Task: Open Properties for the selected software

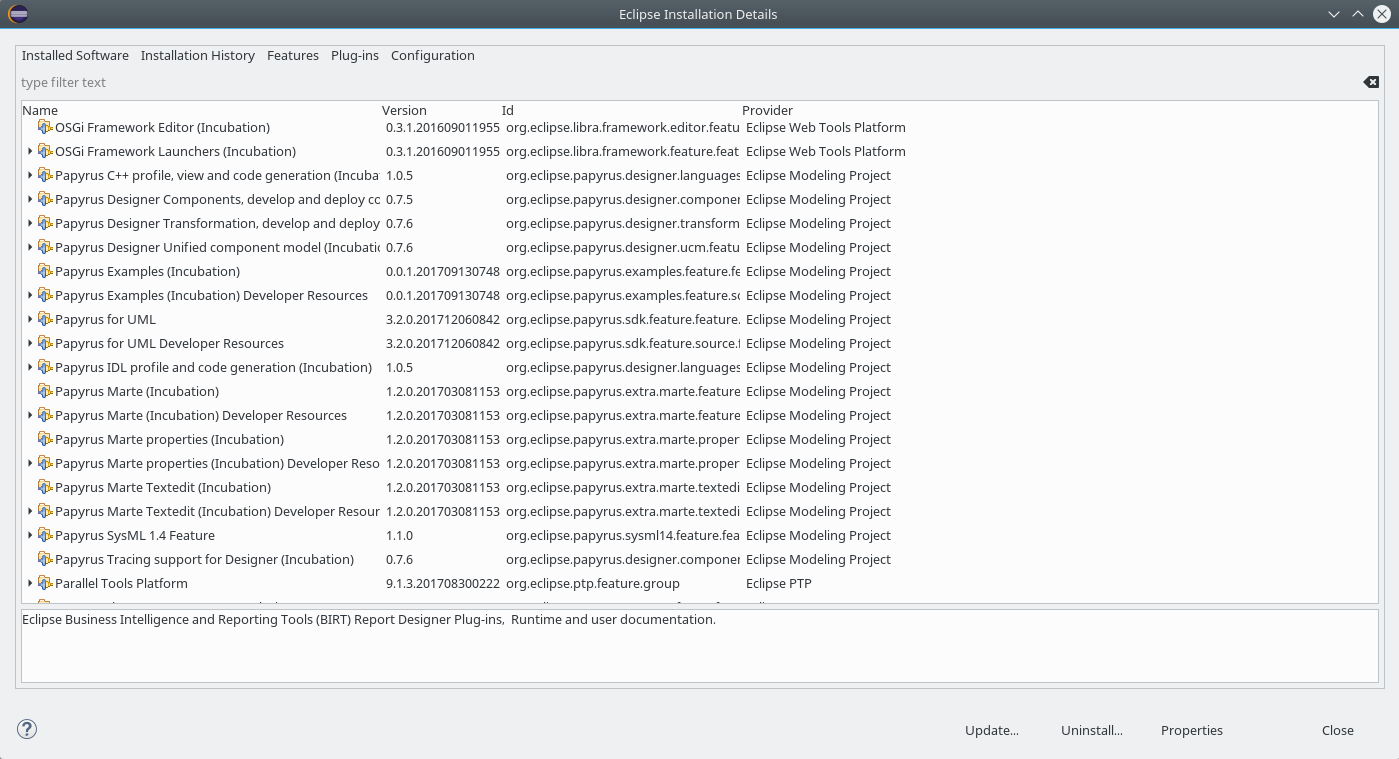Action: click(x=1192, y=730)
